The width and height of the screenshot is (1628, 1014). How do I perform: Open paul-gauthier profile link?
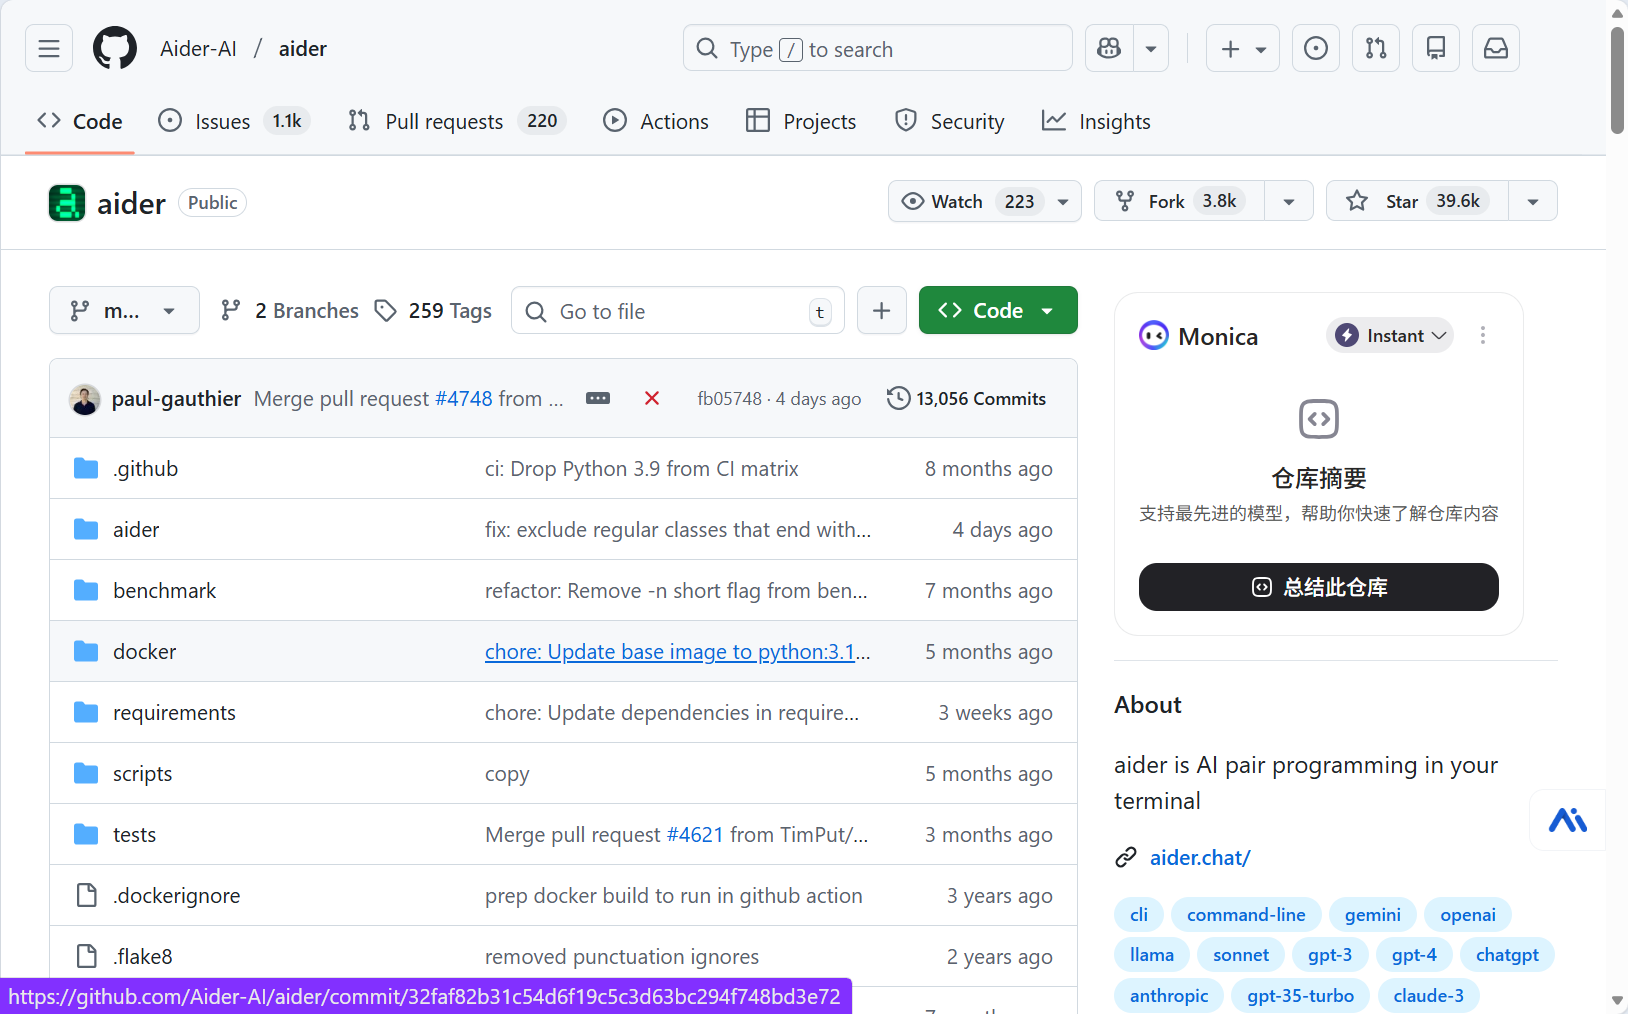tap(176, 398)
